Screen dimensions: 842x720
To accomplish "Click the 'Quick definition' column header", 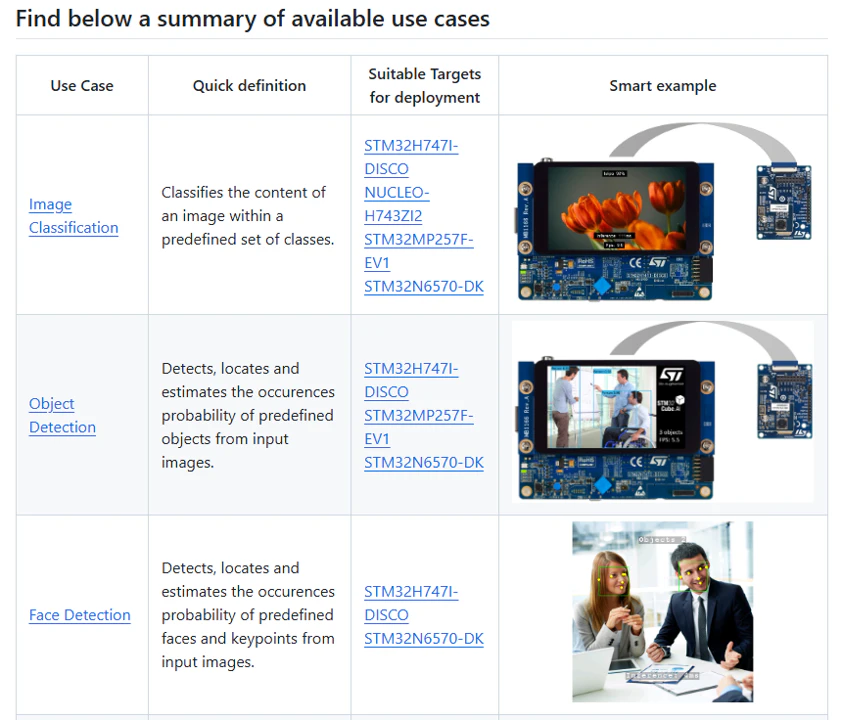I will coord(249,86).
